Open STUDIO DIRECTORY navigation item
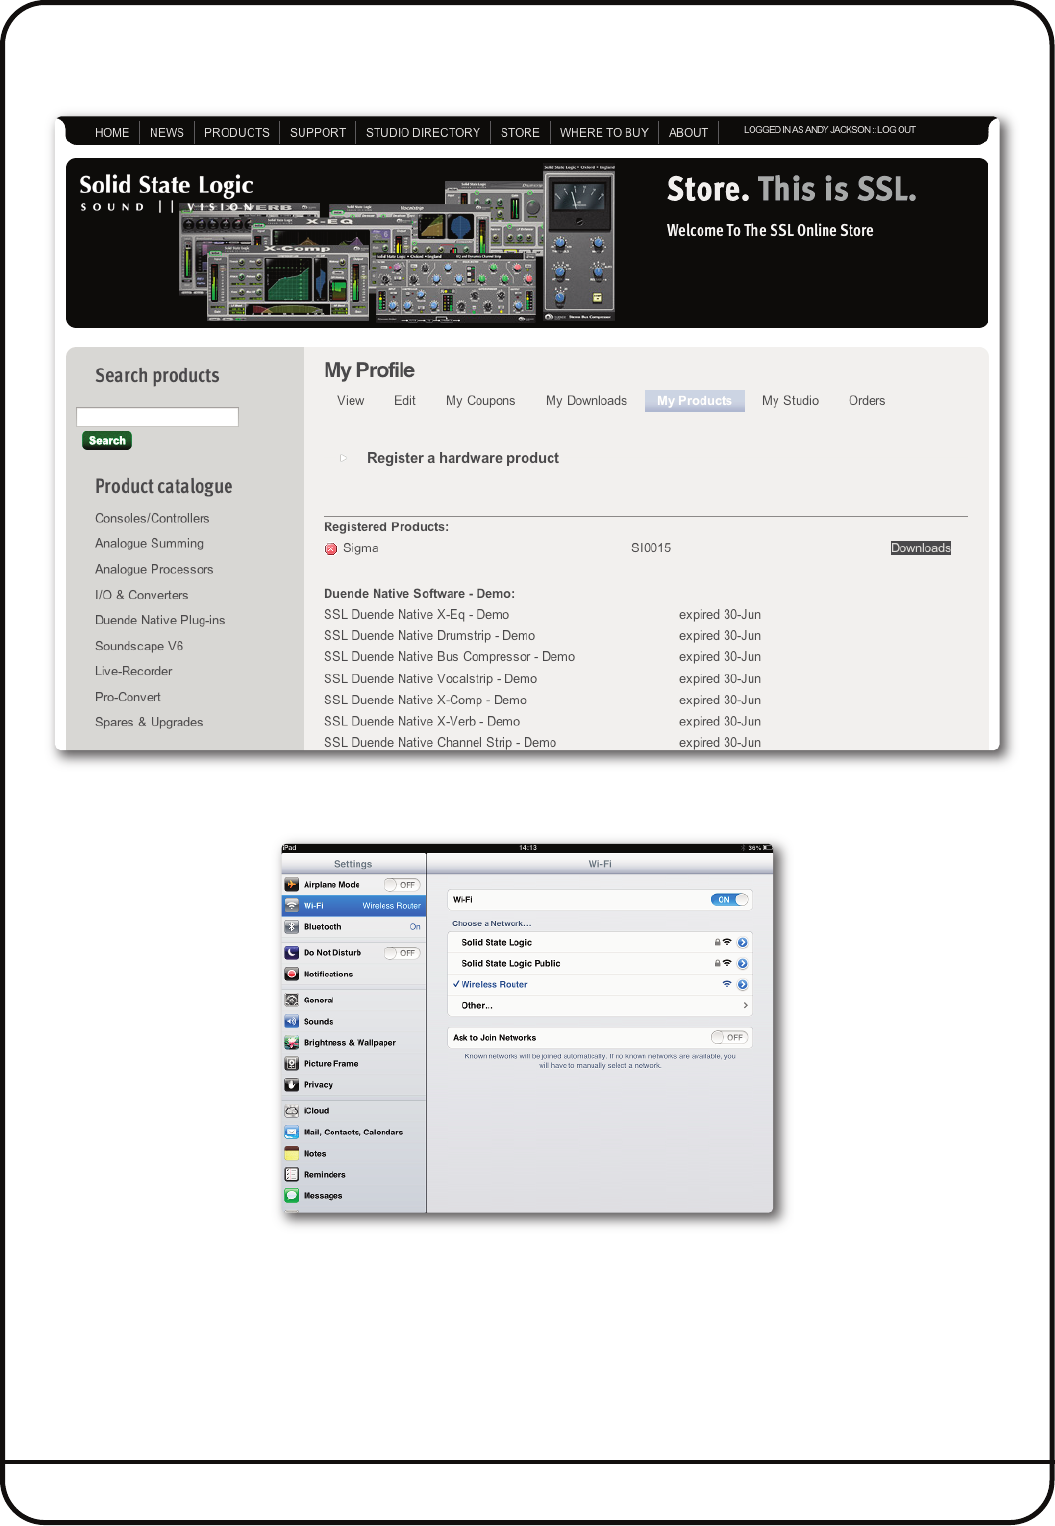The height and width of the screenshot is (1526, 1055). (423, 133)
